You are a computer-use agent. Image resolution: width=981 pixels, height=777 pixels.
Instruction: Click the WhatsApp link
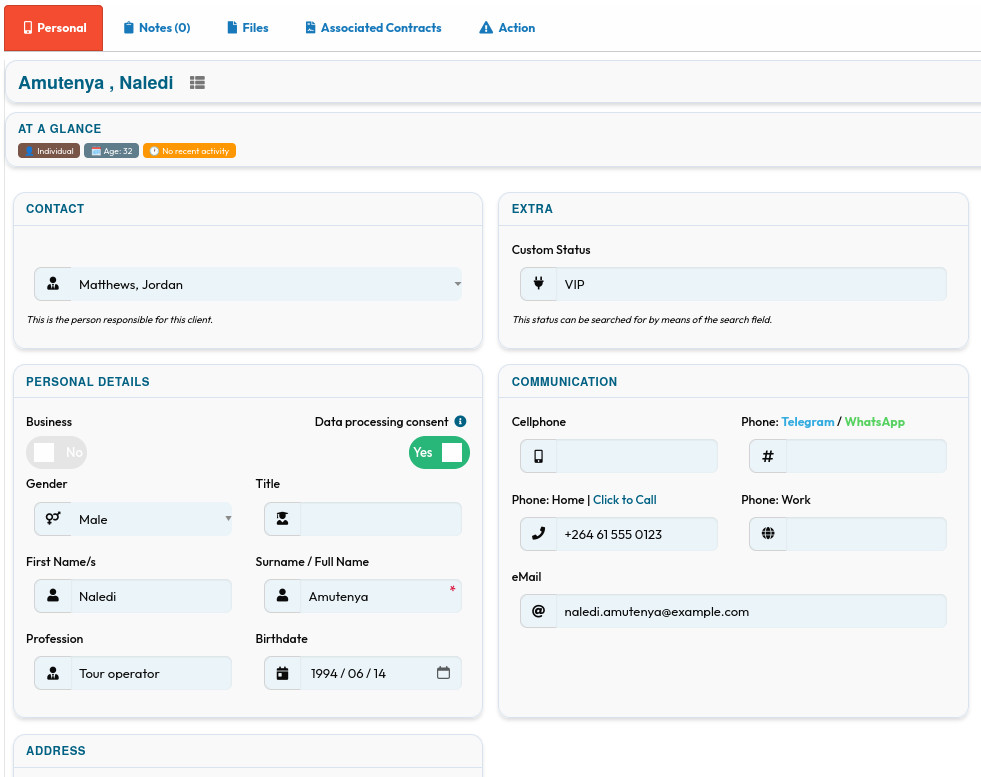pos(875,422)
